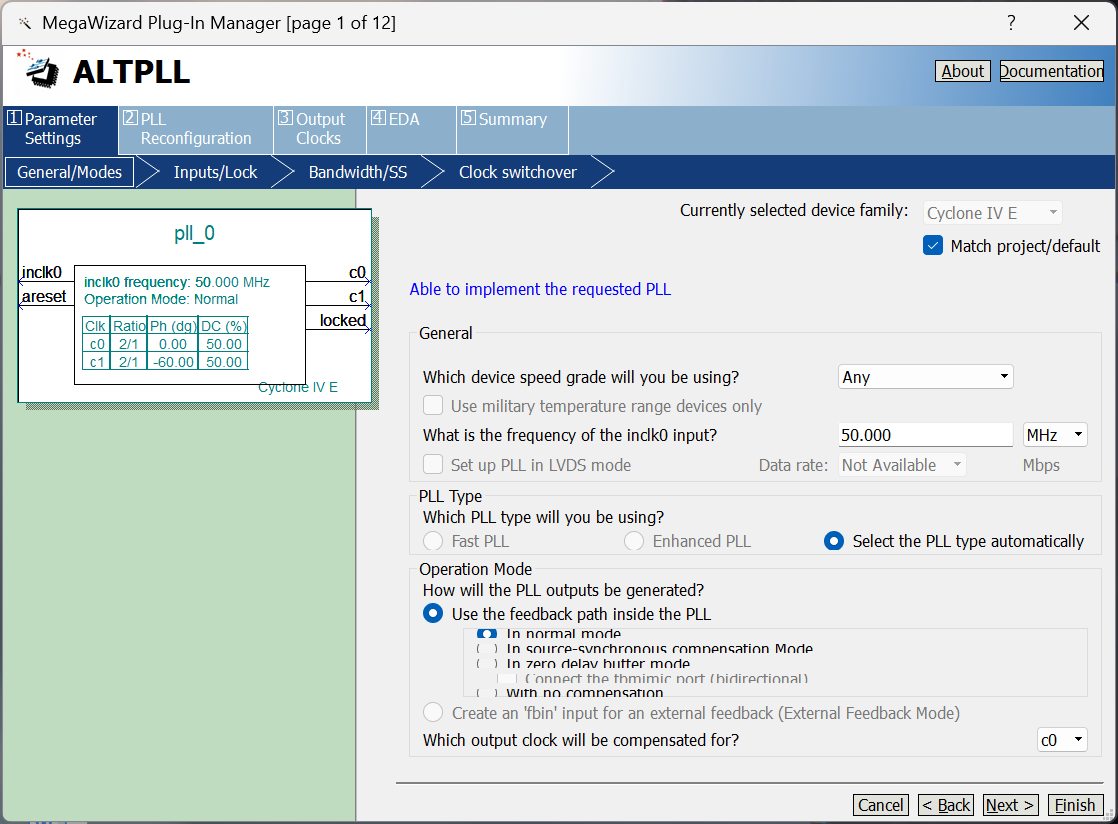Click the areset port label

tap(43, 297)
